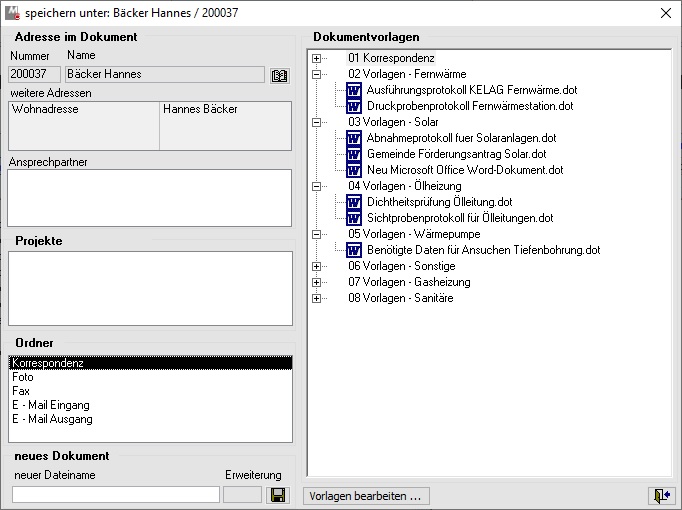Image resolution: width=682 pixels, height=510 pixels.
Task: Click Word icon of Dichtheitsprüfung Ölleitung.dot
Action: [x=353, y=202]
